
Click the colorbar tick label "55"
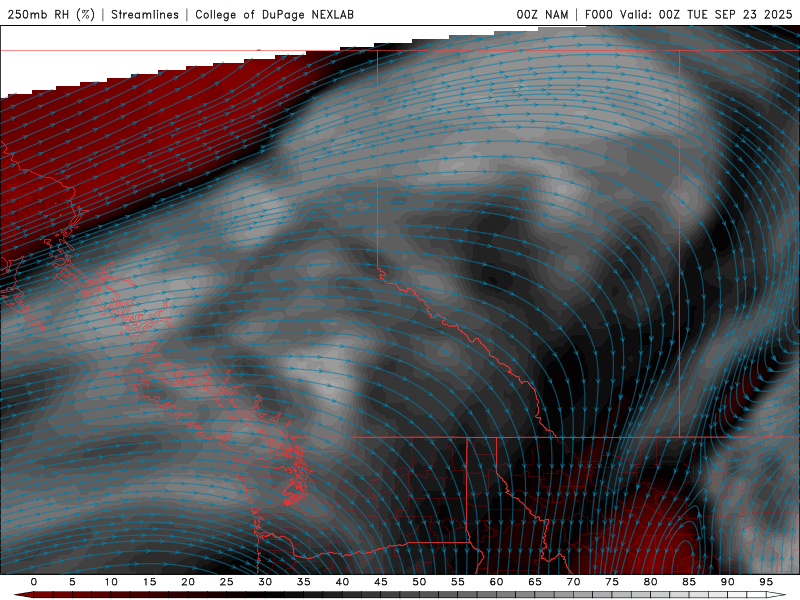coord(457,582)
